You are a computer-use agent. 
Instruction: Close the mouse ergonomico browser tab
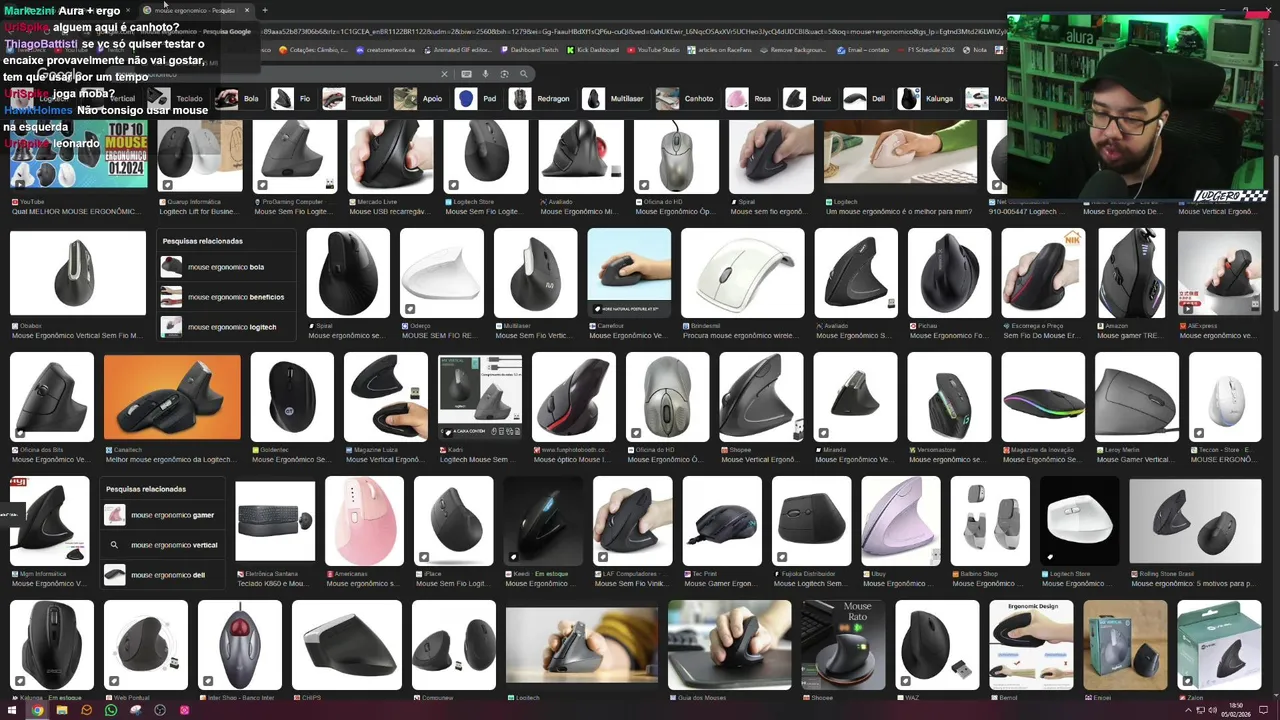pyautogui.click(x=247, y=10)
